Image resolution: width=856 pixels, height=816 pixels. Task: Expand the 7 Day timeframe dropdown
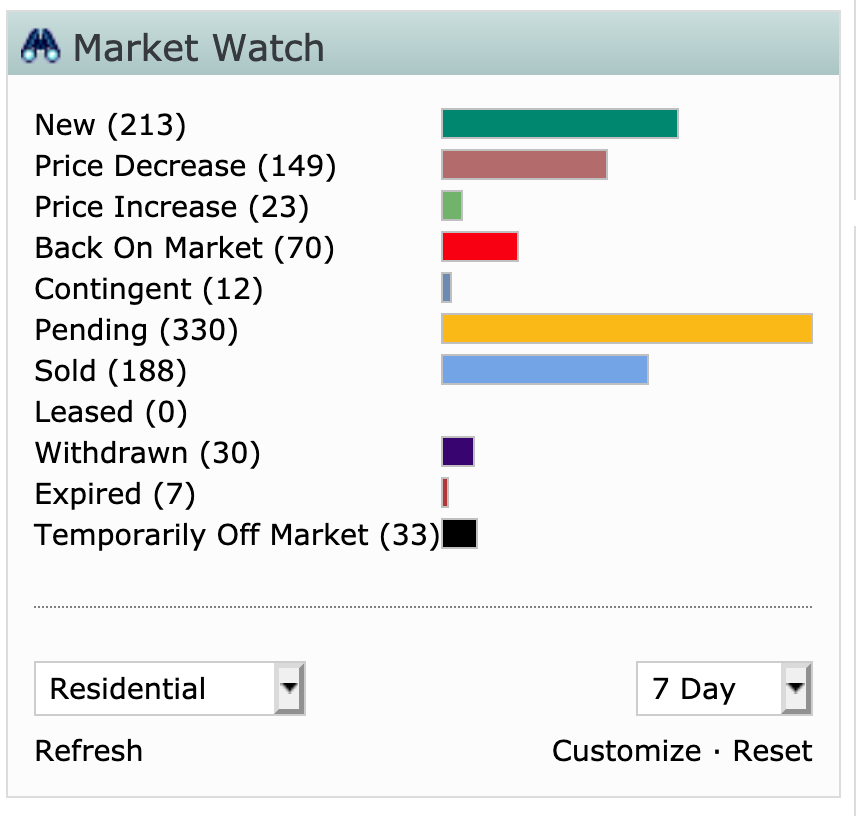[723, 689]
